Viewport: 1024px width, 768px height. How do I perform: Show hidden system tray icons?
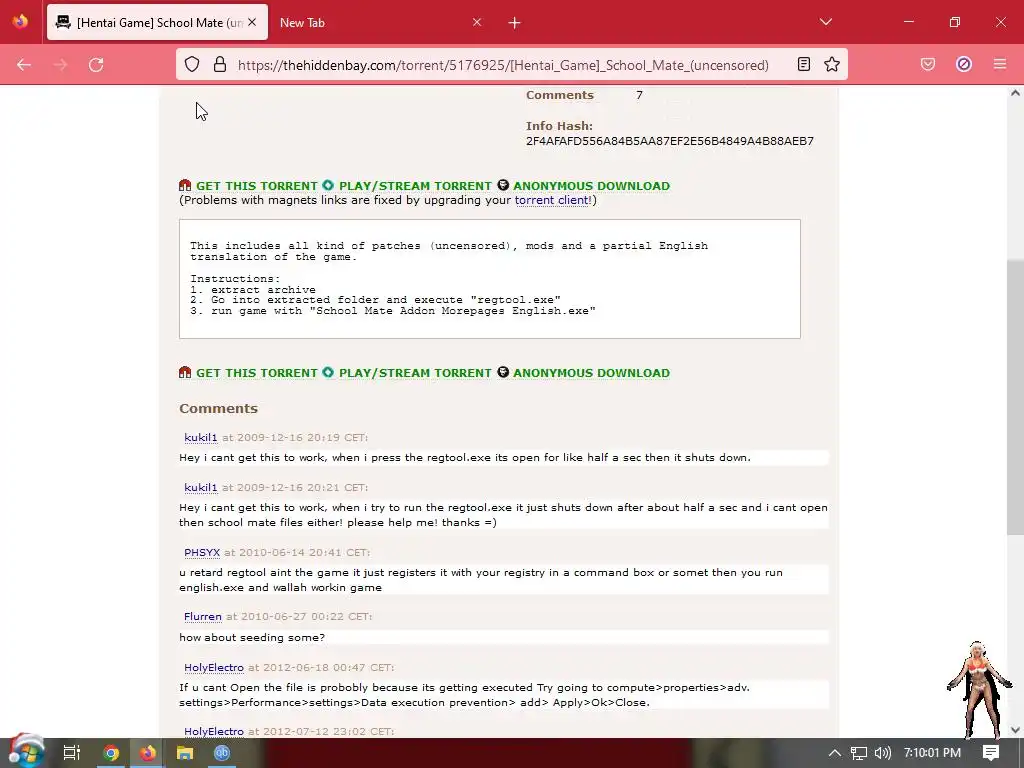pos(835,753)
